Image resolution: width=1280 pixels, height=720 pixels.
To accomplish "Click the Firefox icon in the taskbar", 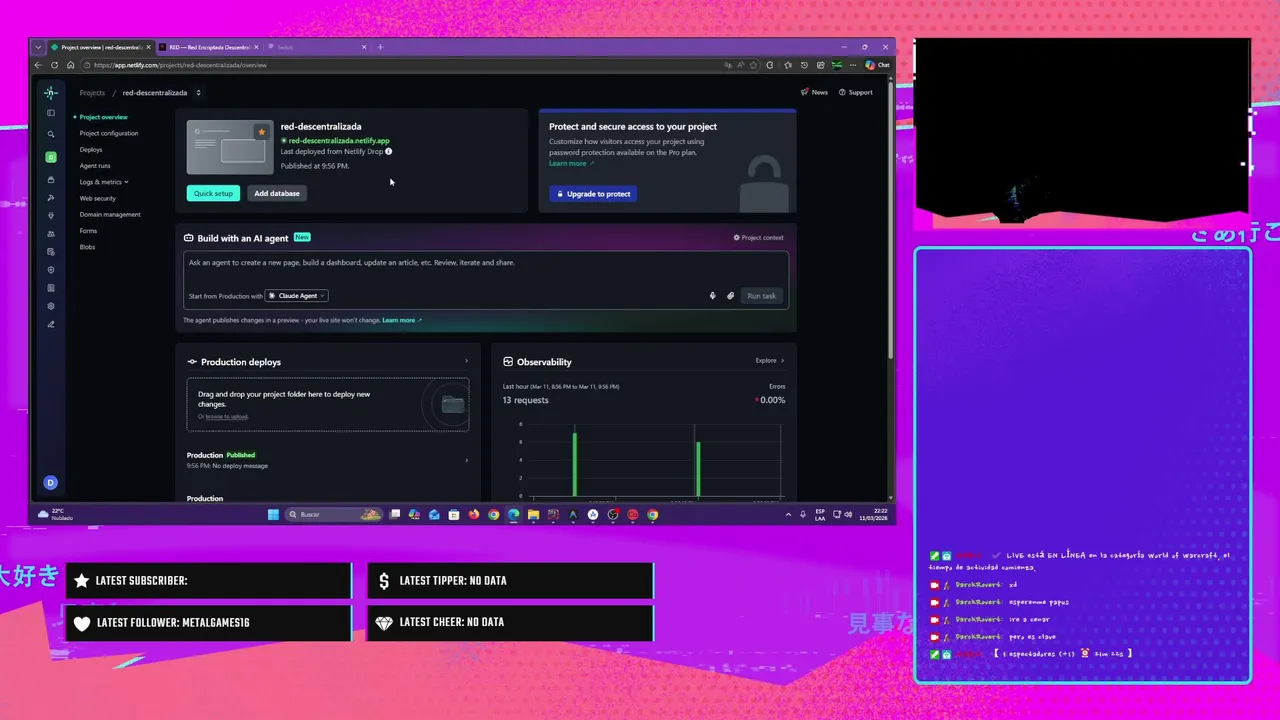I will click(474, 515).
